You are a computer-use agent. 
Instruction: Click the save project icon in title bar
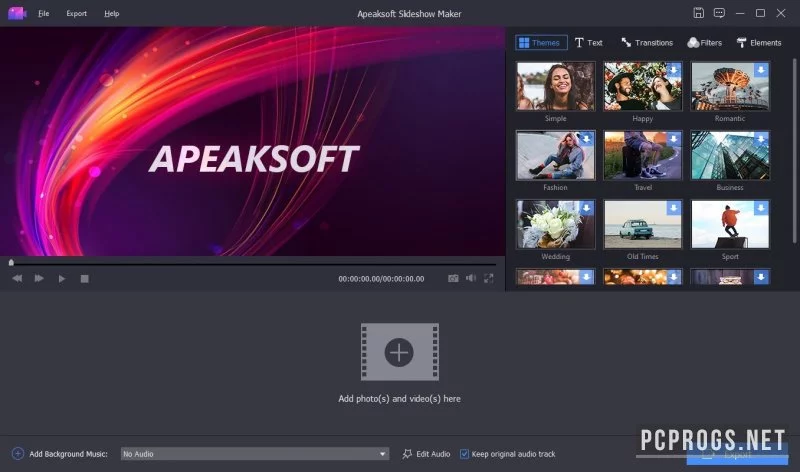point(698,13)
